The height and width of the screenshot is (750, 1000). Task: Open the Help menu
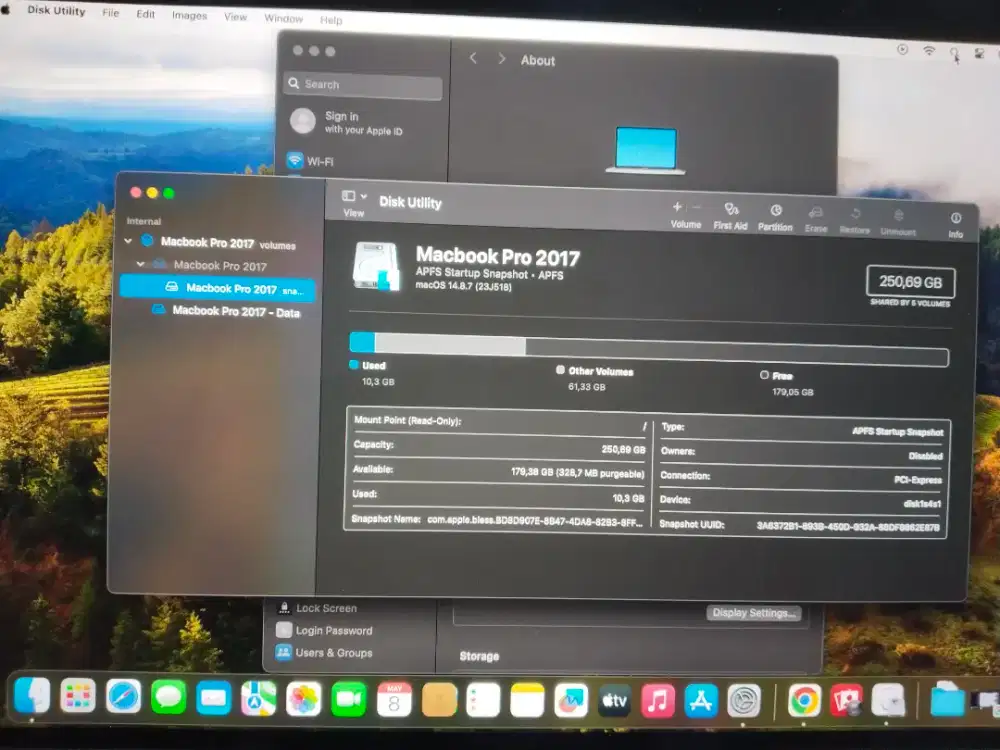click(331, 20)
